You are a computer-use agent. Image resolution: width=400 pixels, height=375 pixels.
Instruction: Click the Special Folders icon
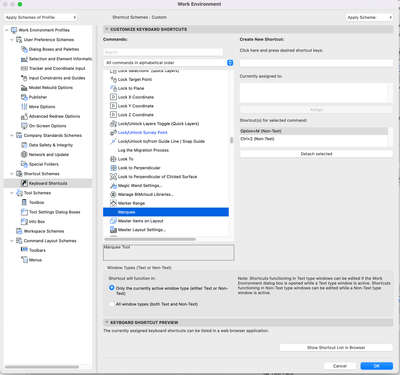point(24,164)
